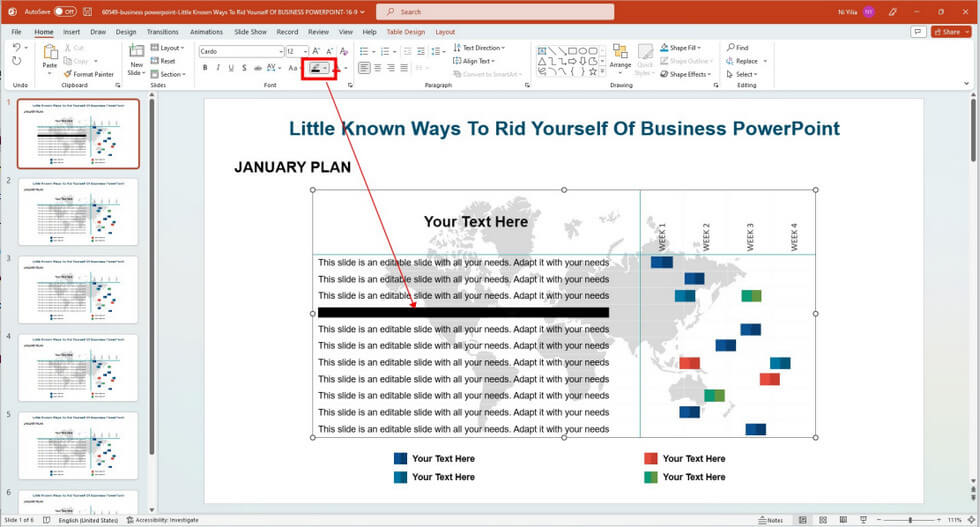The width and height of the screenshot is (980, 527).
Task: Switch to the Design tab
Action: click(126, 32)
